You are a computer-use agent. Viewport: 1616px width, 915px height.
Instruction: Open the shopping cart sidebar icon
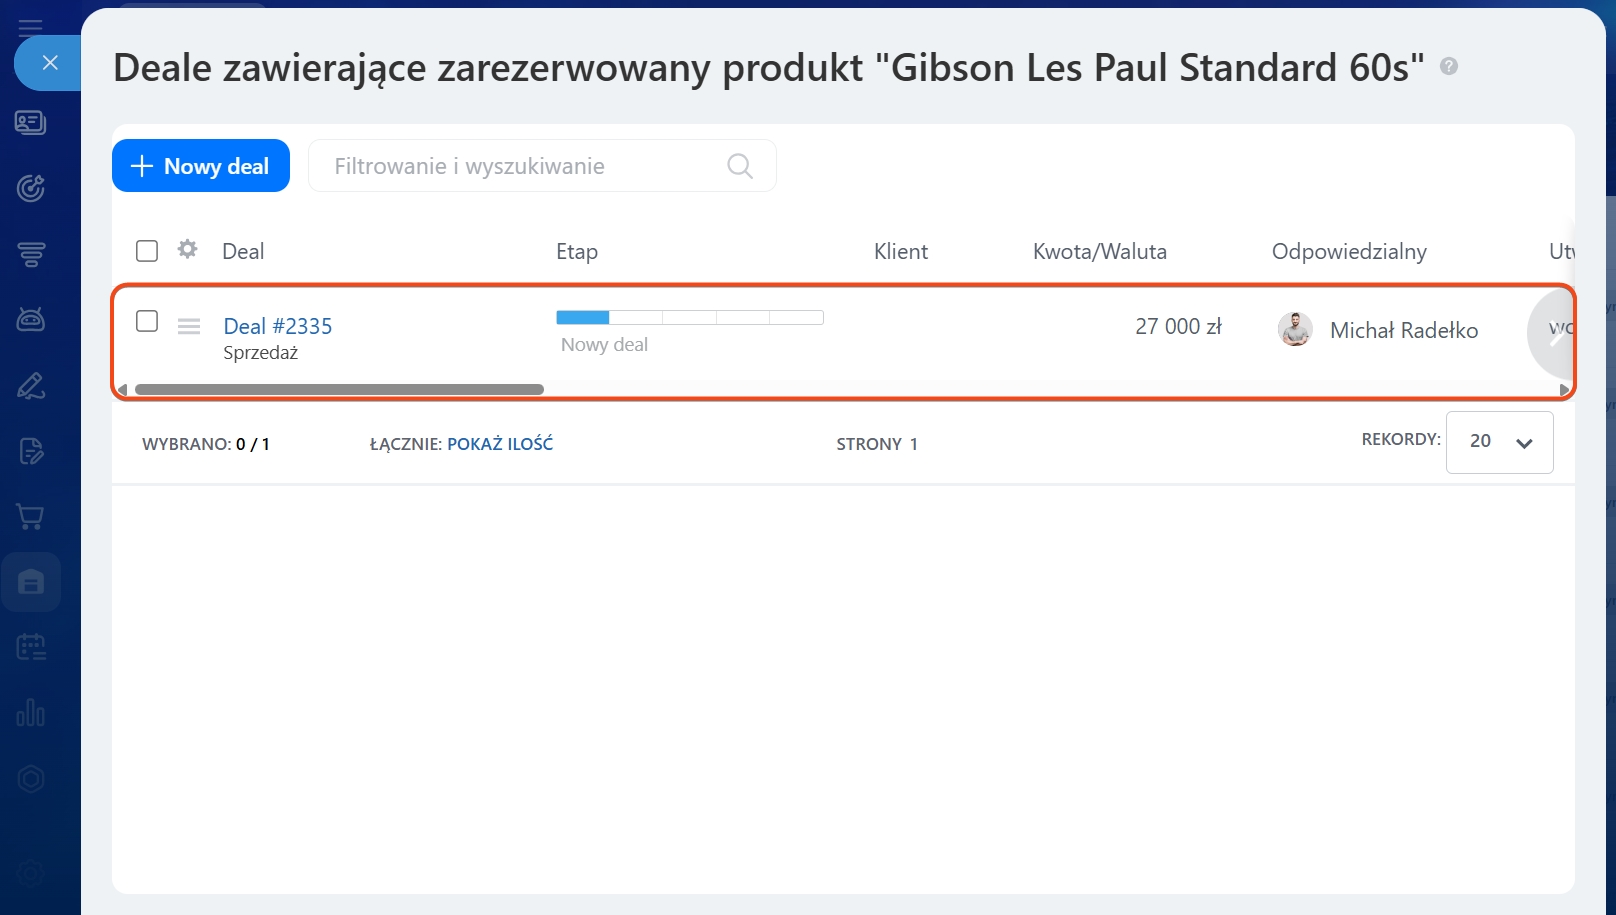pyautogui.click(x=31, y=517)
